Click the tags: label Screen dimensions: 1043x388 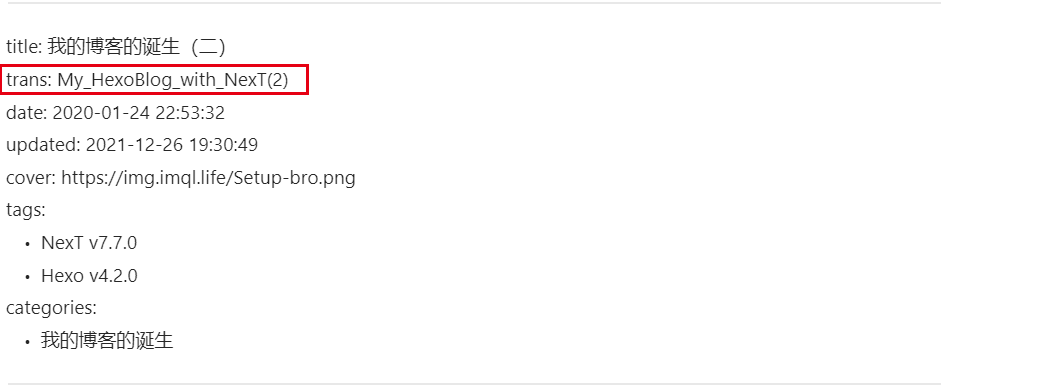(x=26, y=210)
